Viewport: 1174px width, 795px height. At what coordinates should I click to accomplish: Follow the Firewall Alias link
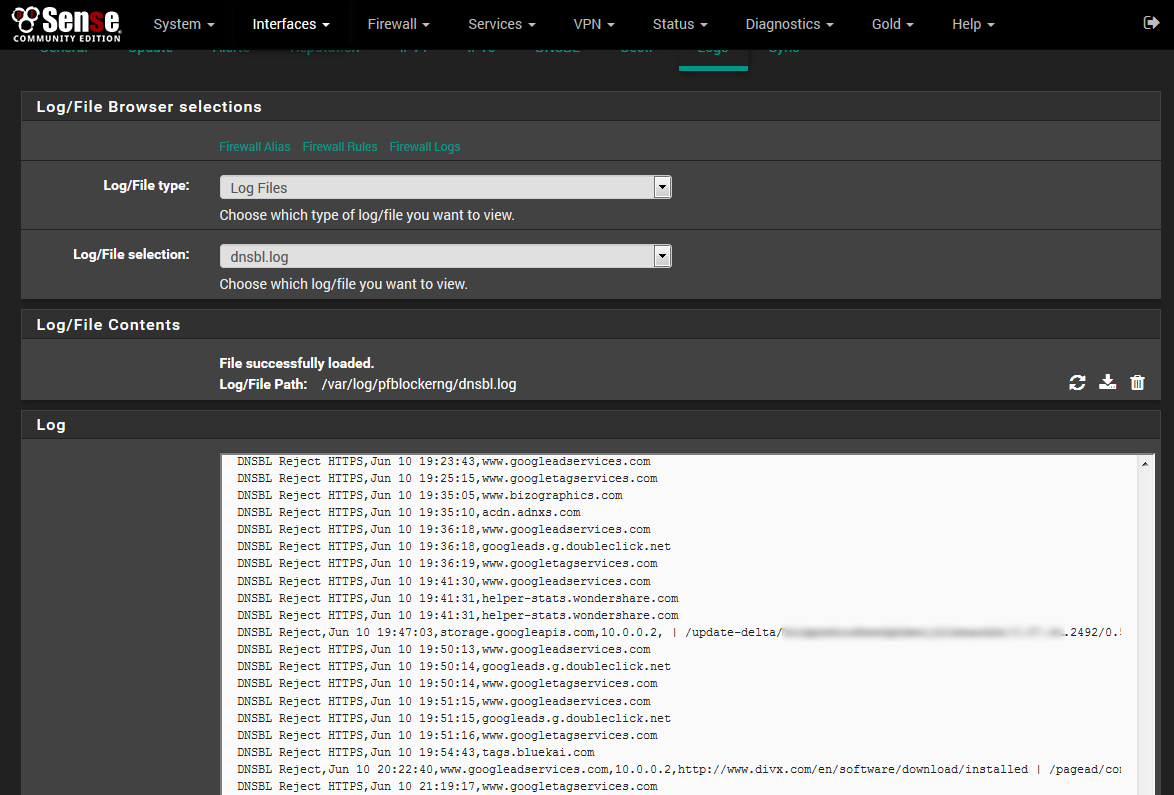click(x=255, y=146)
